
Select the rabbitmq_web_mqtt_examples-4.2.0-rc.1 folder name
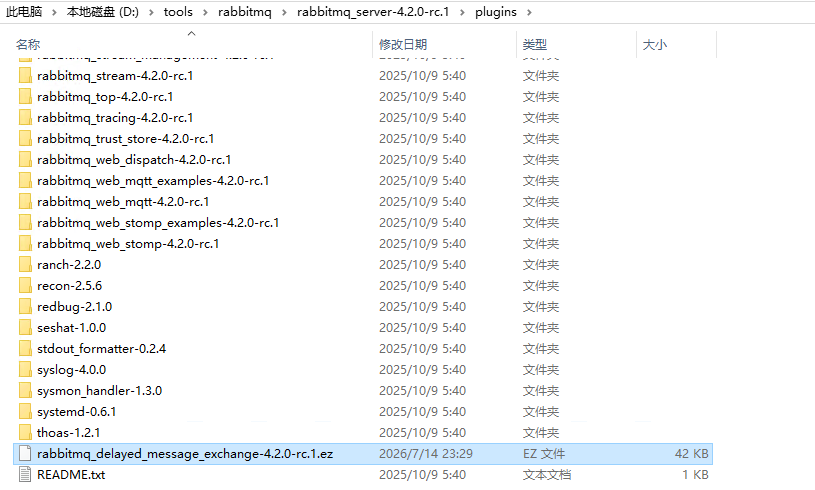153,180
